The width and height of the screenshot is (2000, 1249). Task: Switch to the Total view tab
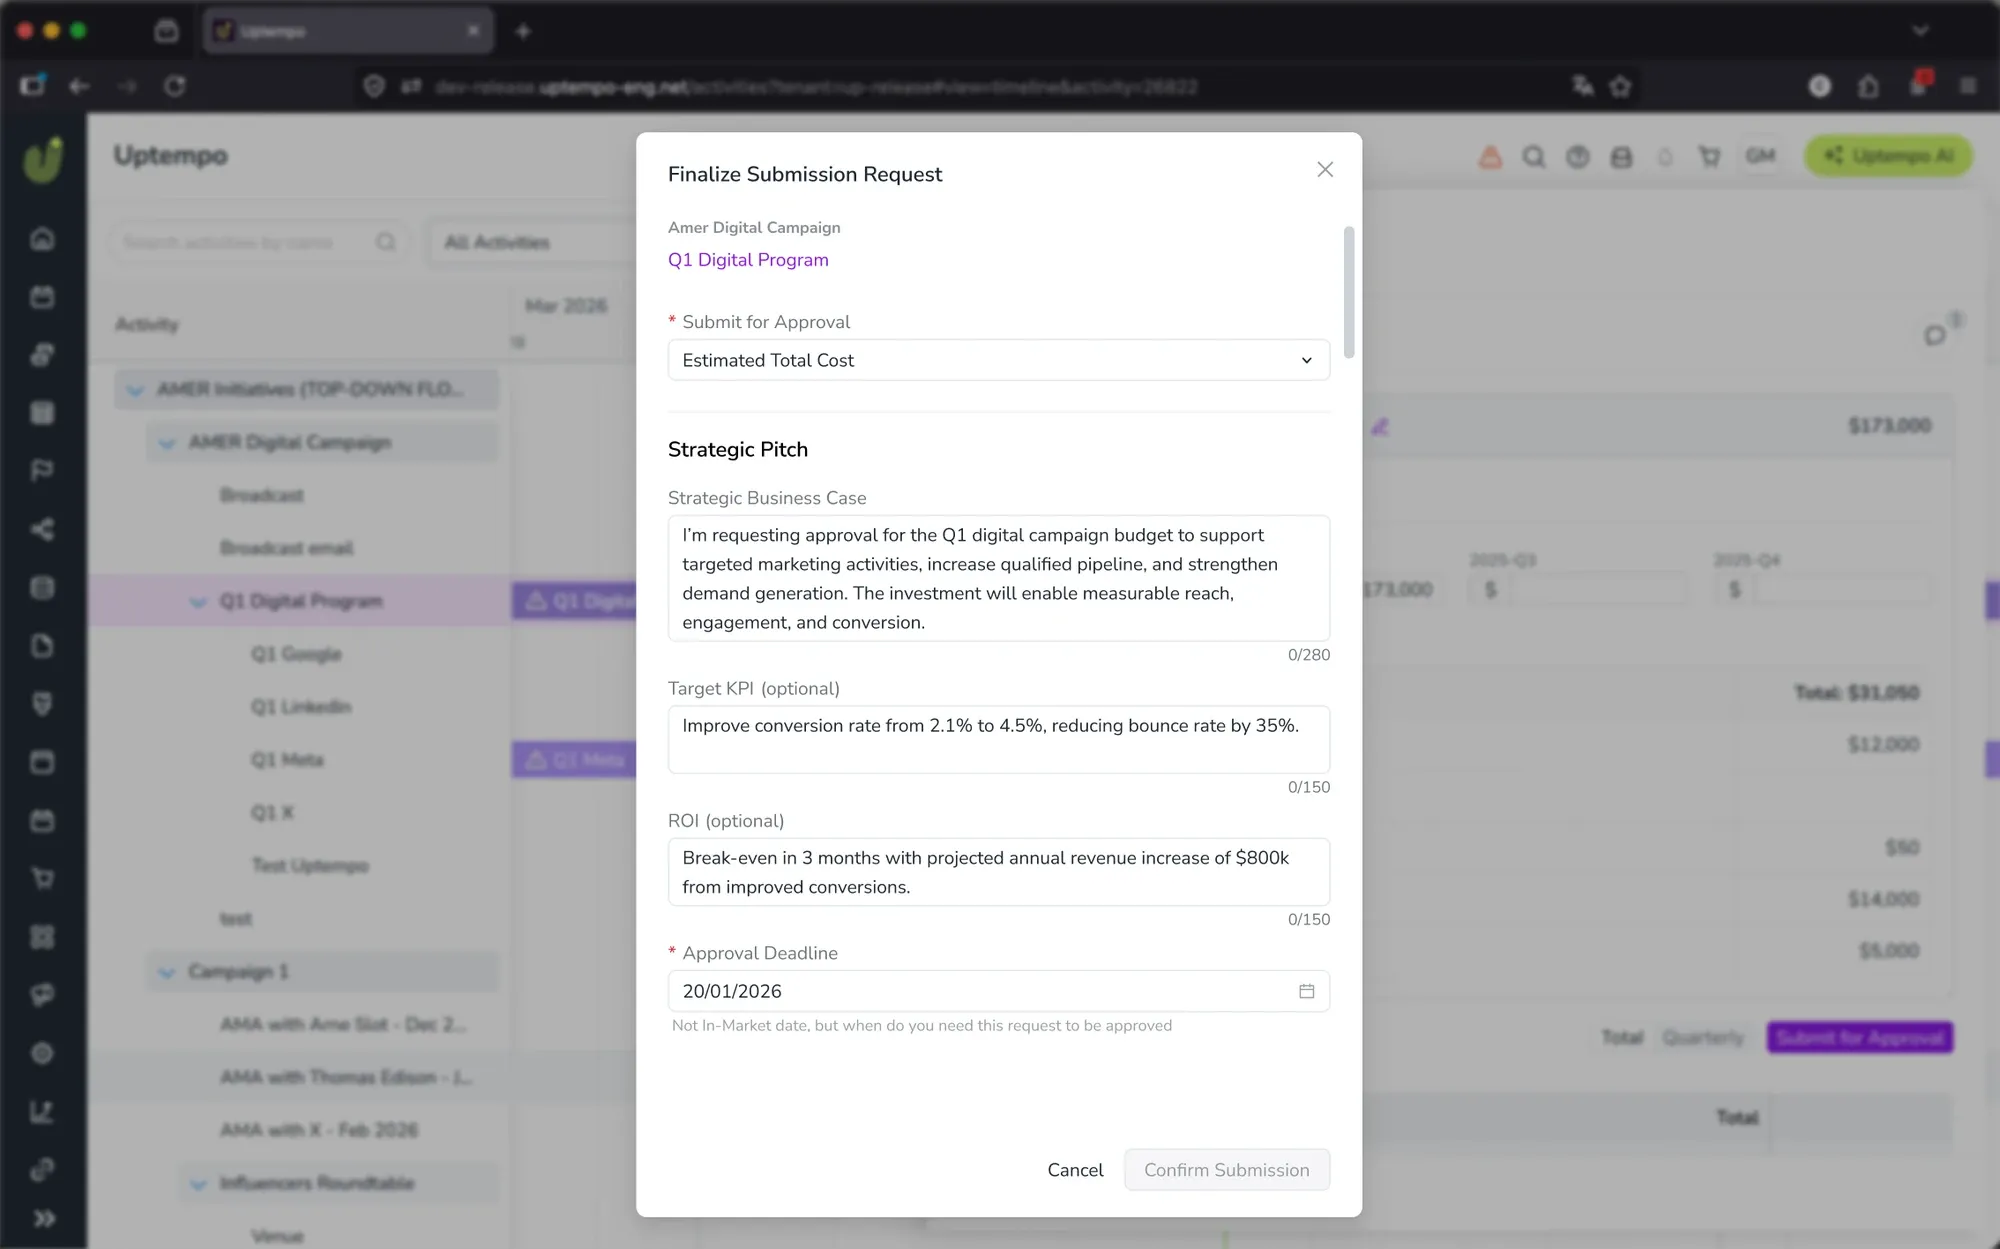click(x=1622, y=1037)
